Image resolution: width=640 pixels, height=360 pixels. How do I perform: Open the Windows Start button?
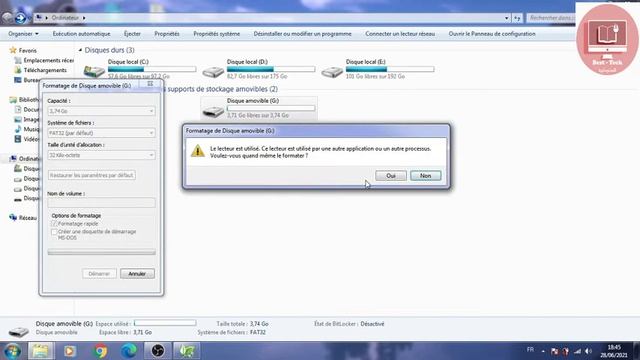pos(13,351)
